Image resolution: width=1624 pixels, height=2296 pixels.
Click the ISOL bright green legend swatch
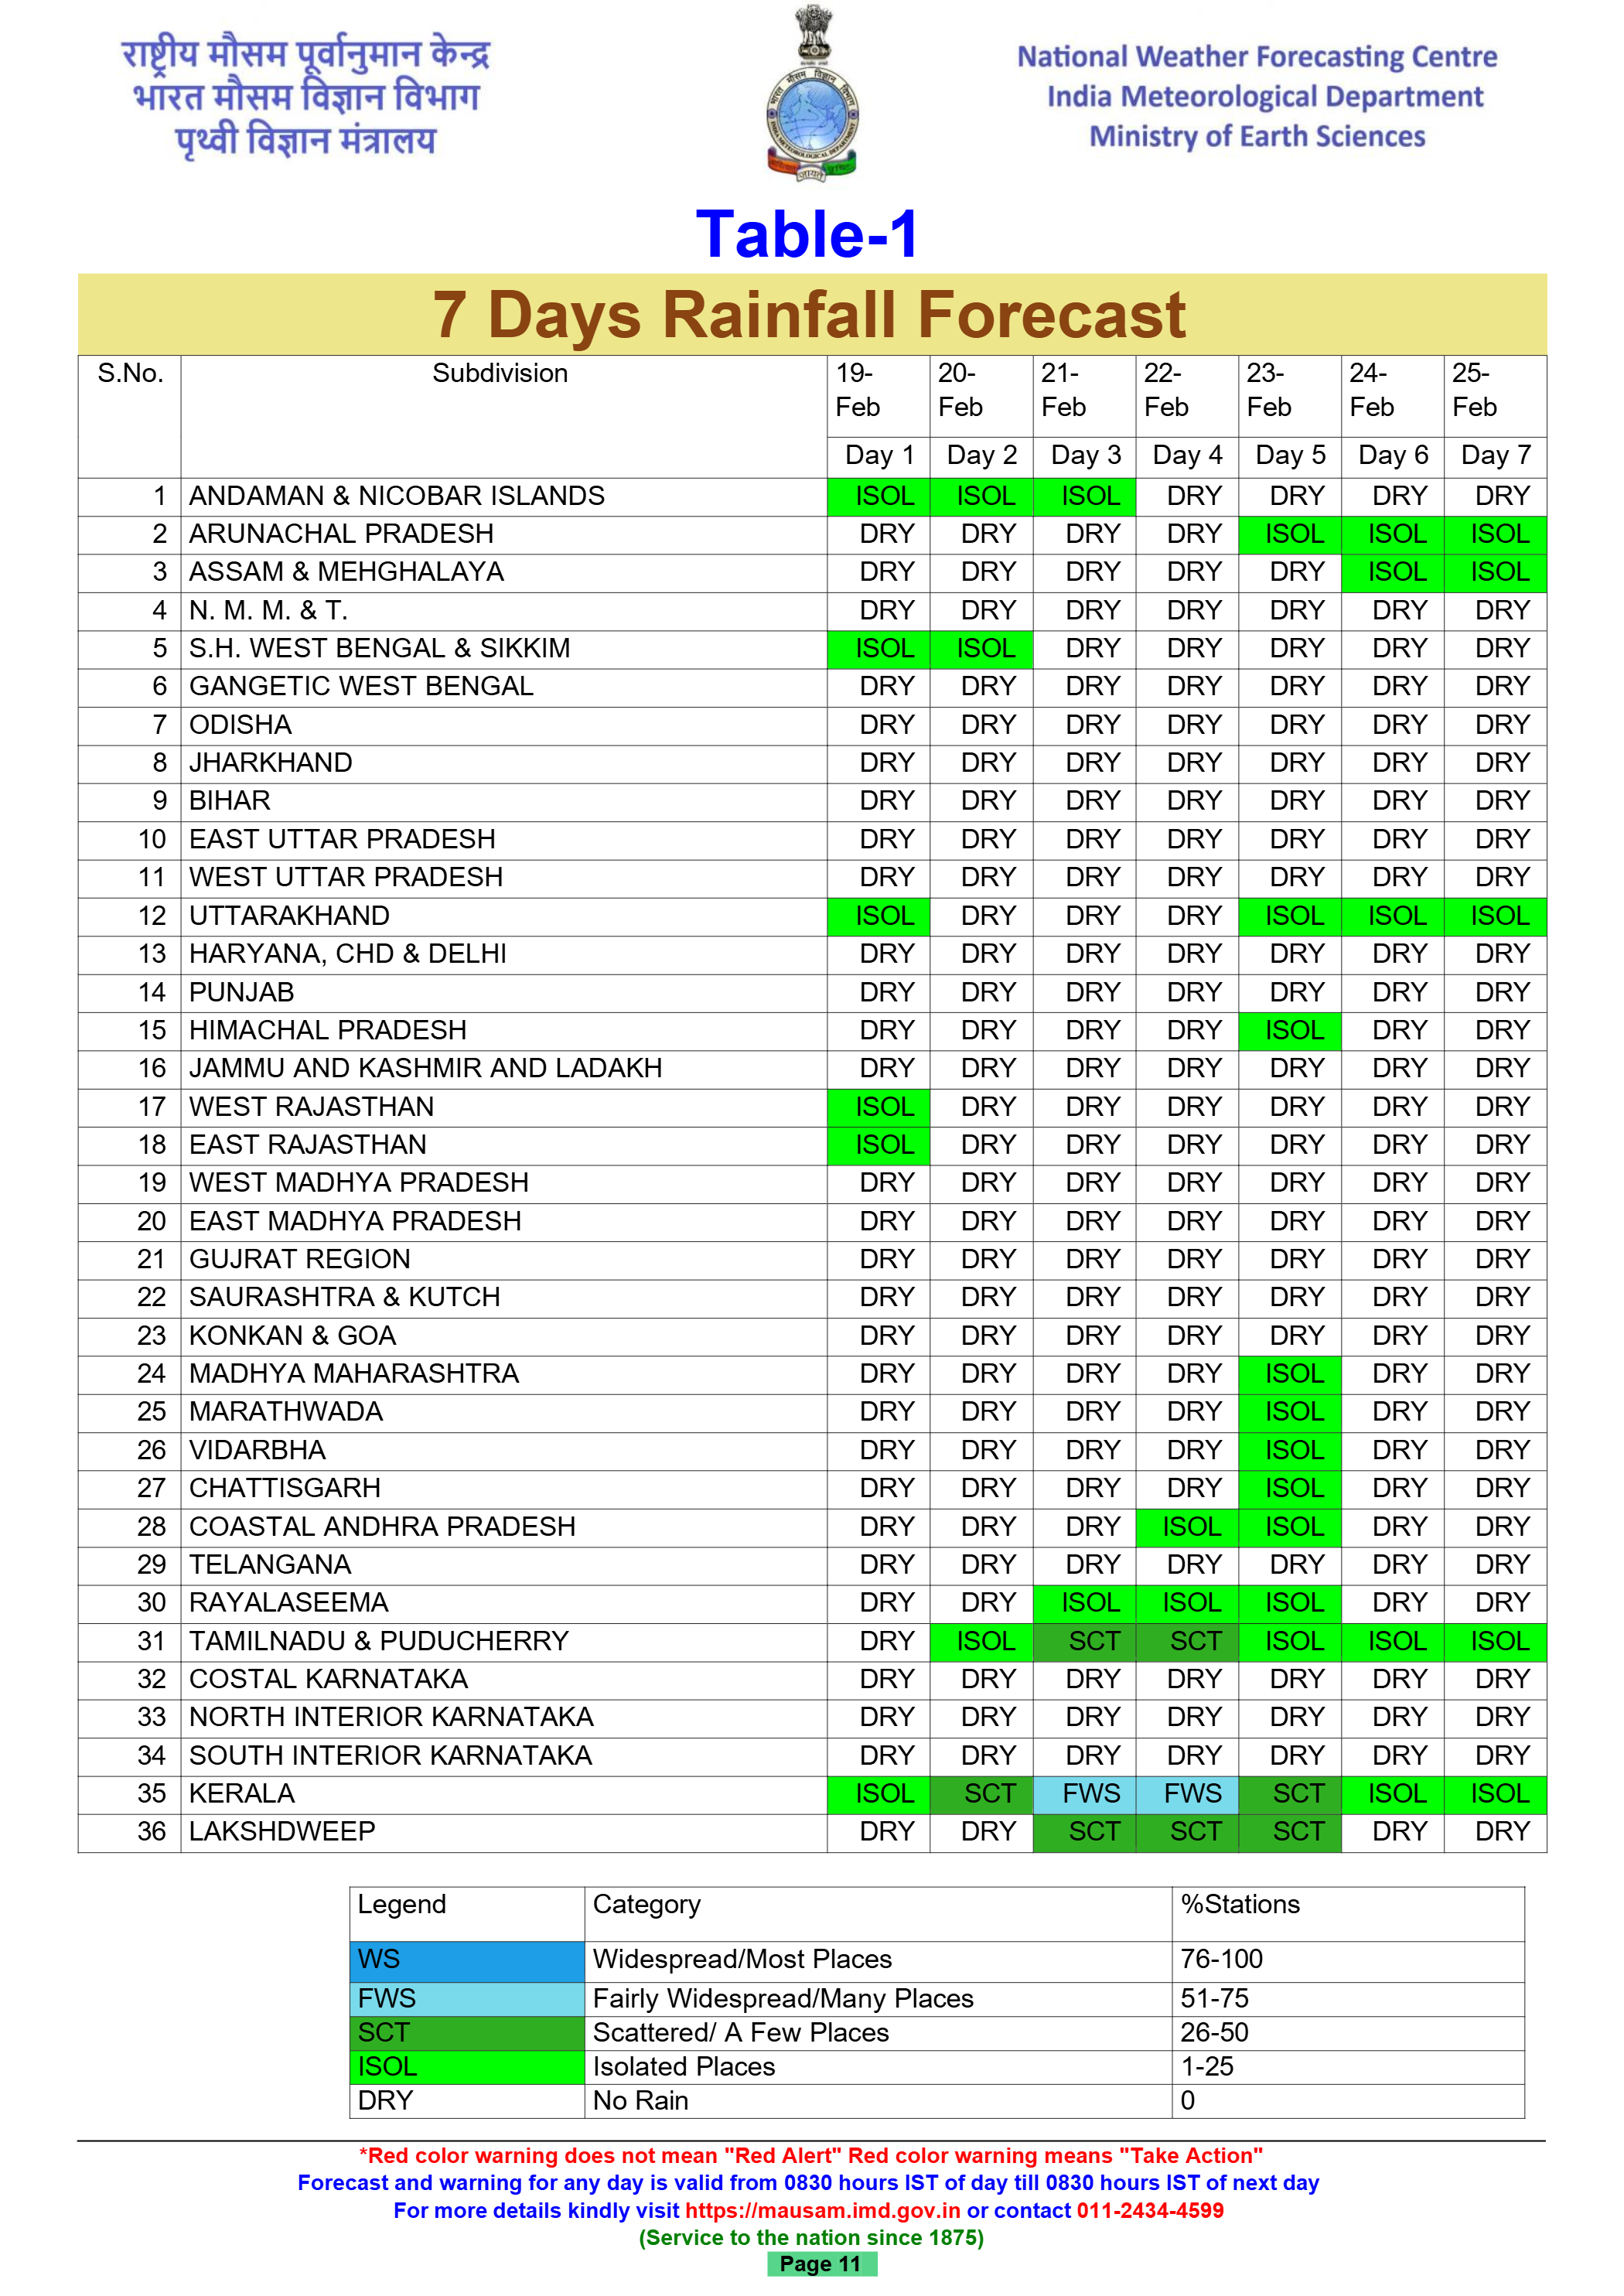[x=466, y=2066]
